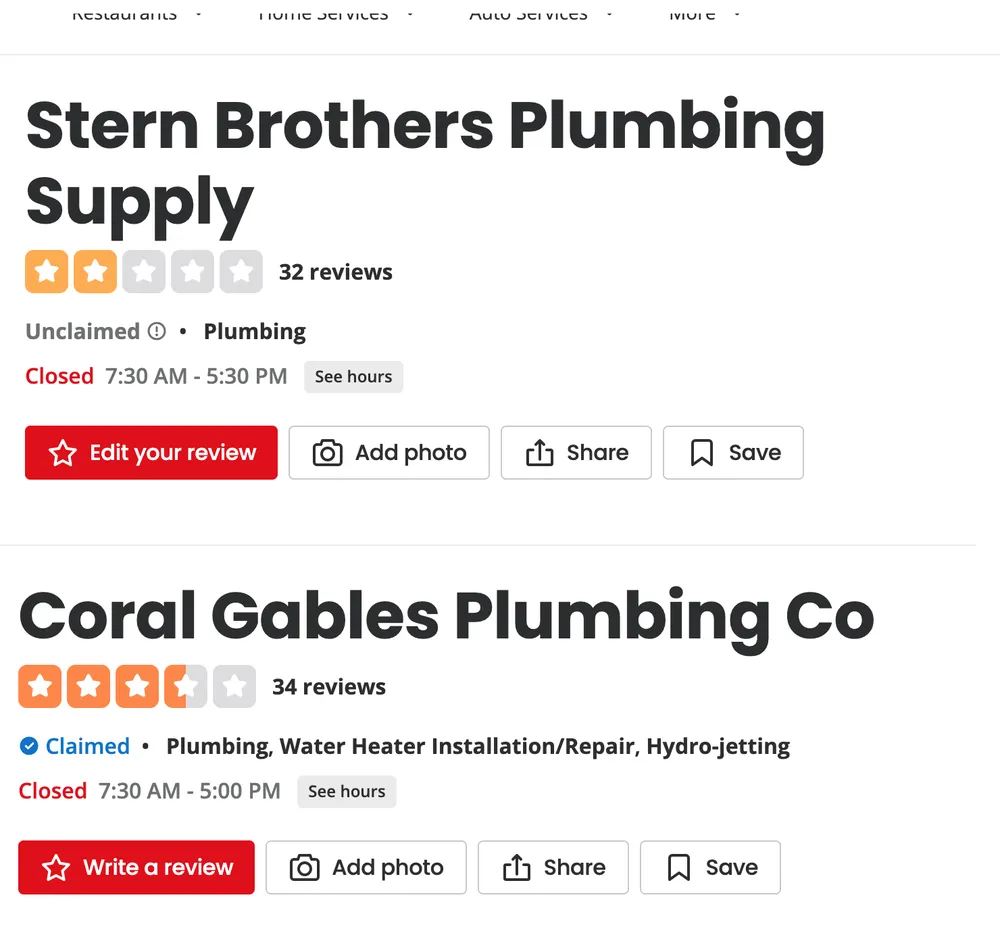Open the Restaurants dropdown chevron
This screenshot has height=935, width=1000.
(199, 15)
